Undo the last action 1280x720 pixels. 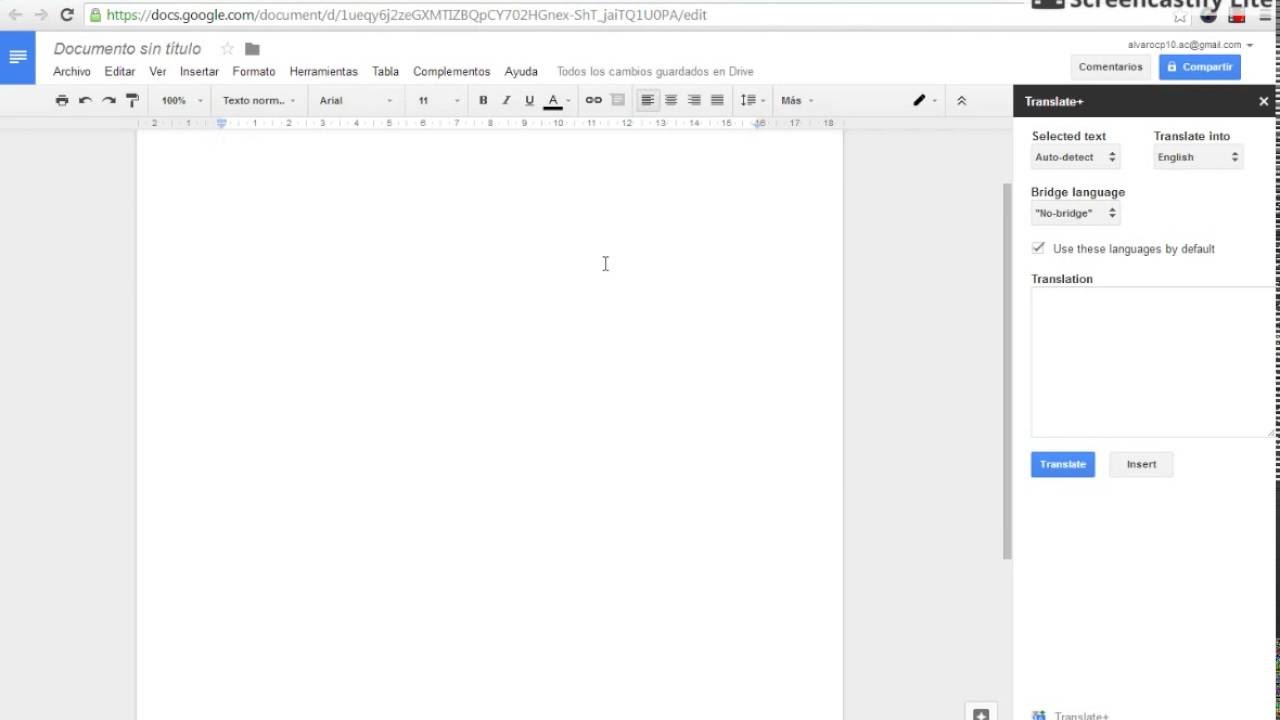point(85,100)
